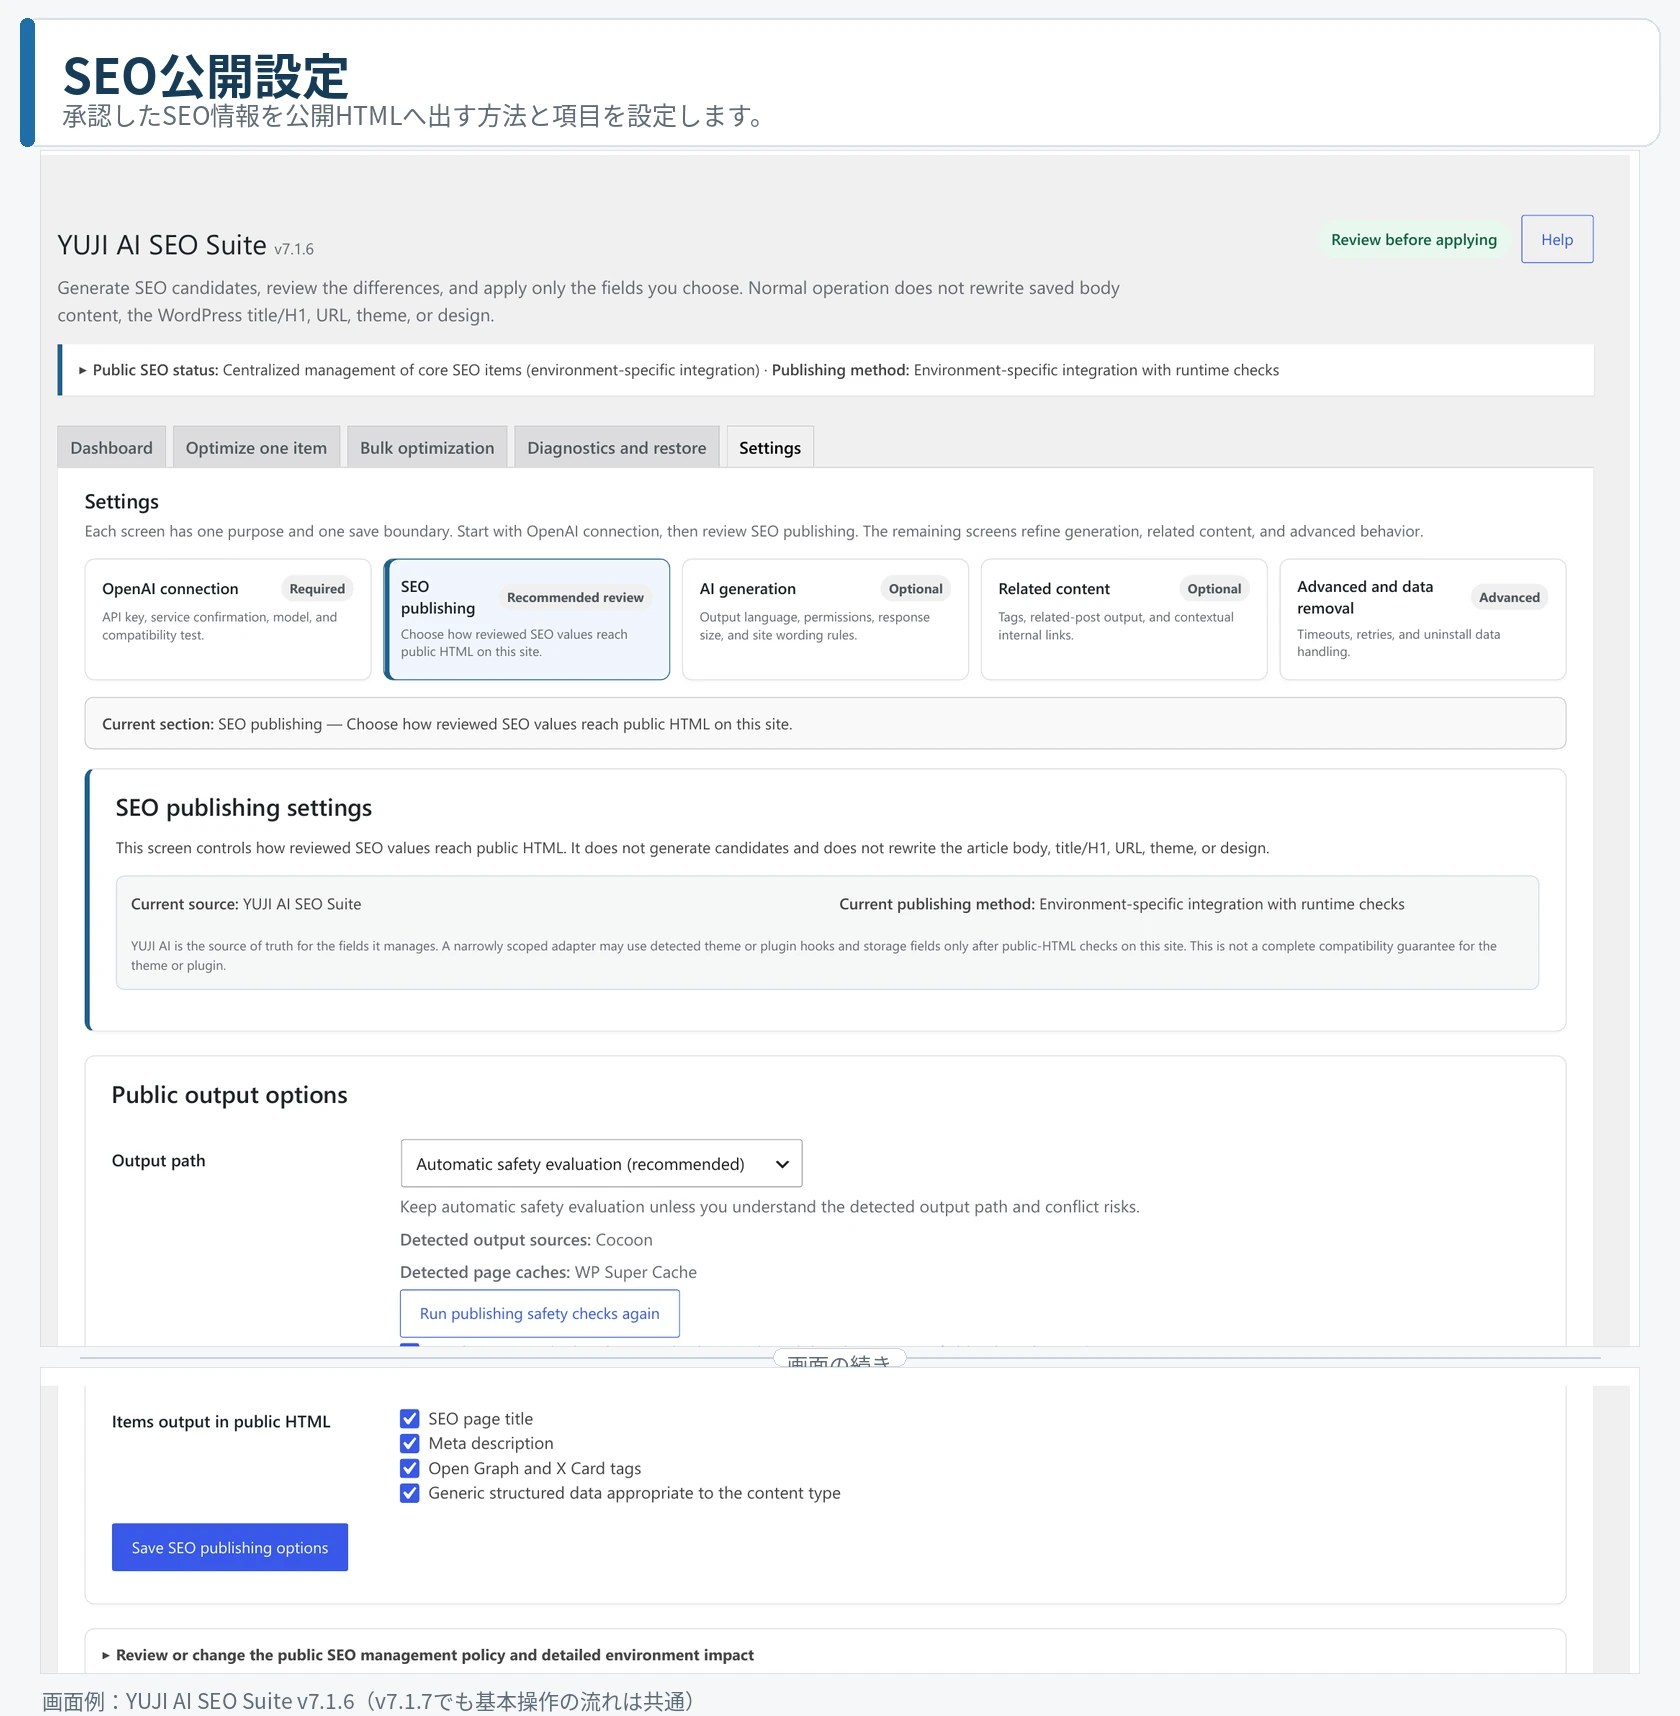Select the Settings tab
This screenshot has width=1680, height=1716.
[770, 447]
